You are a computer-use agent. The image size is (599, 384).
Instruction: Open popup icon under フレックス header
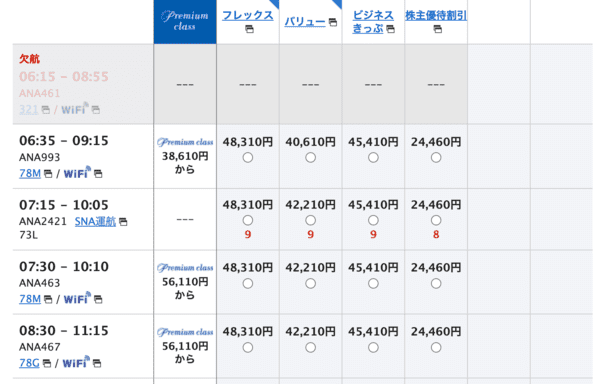(249, 29)
